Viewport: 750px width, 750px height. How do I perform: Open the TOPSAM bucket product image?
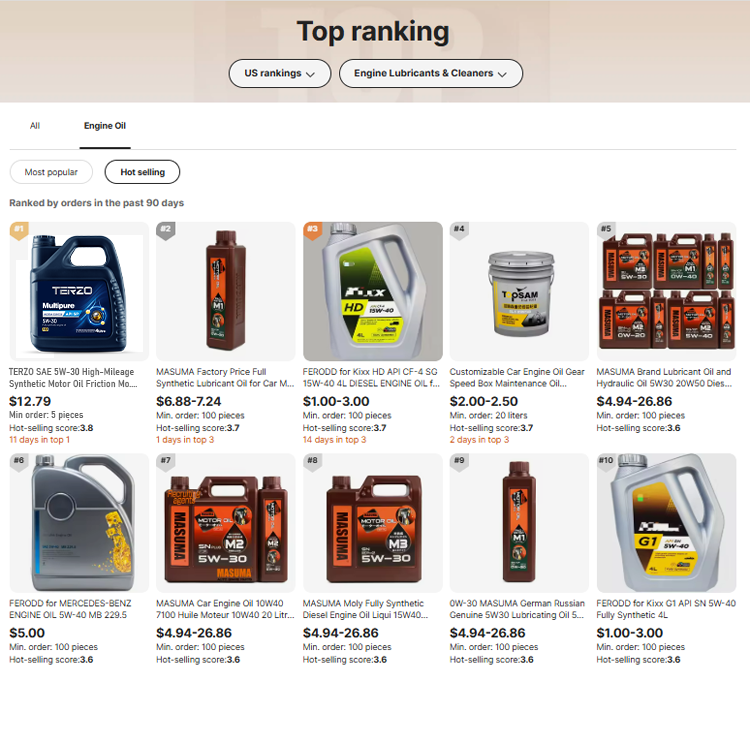click(x=519, y=291)
